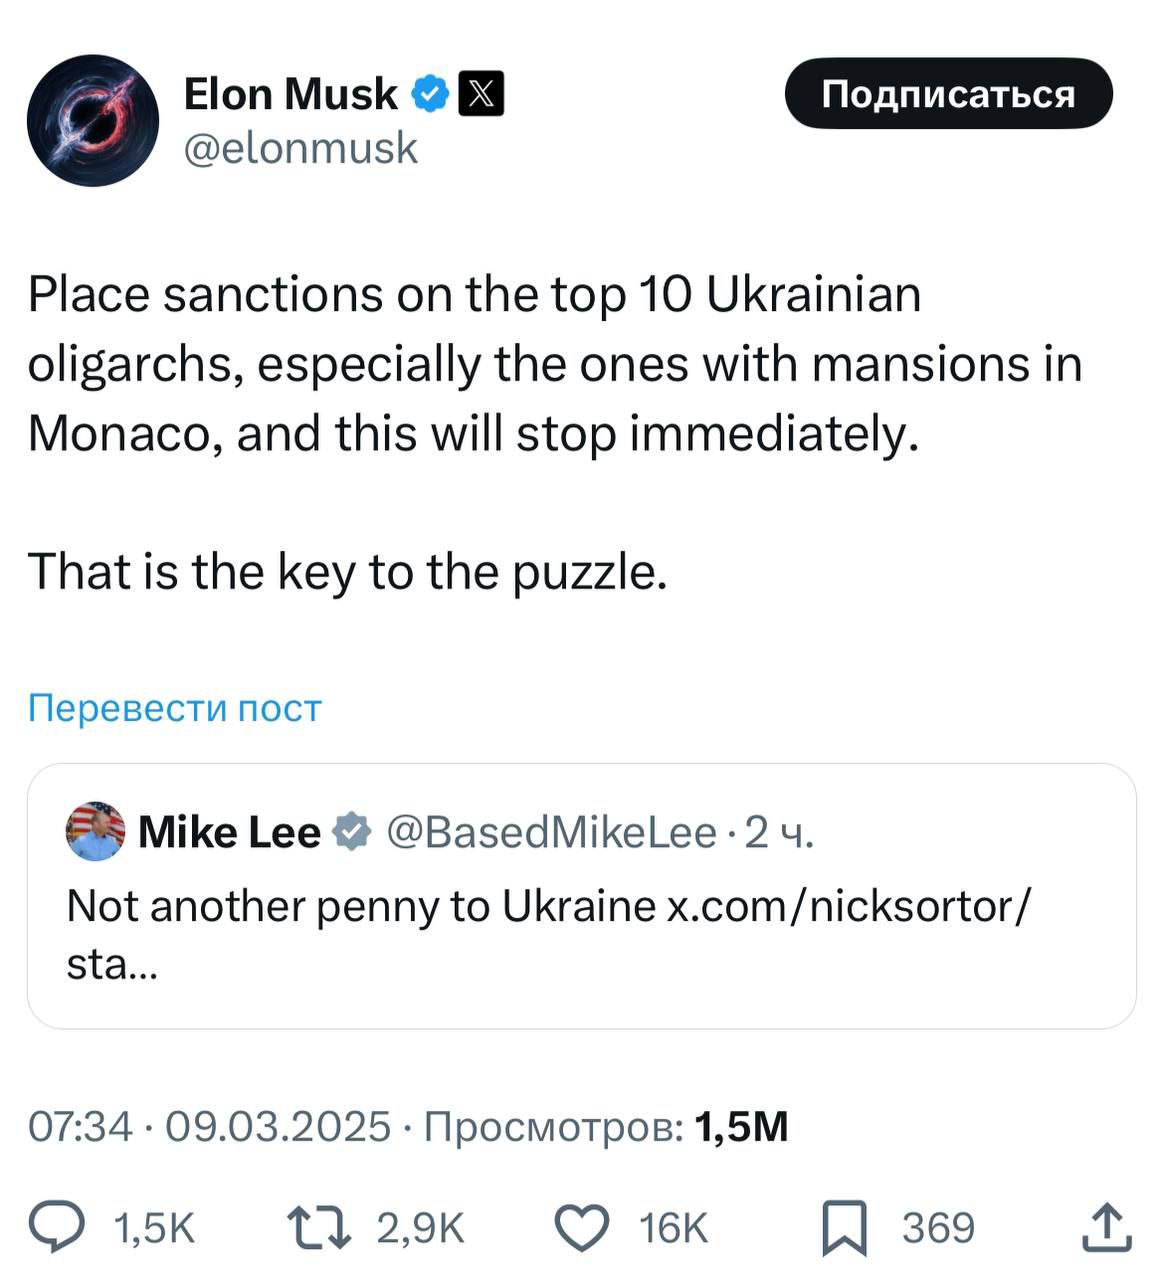Viewport: 1164px width, 1280px height.
Task: Click the Elon Musk display name
Action: coord(291,94)
